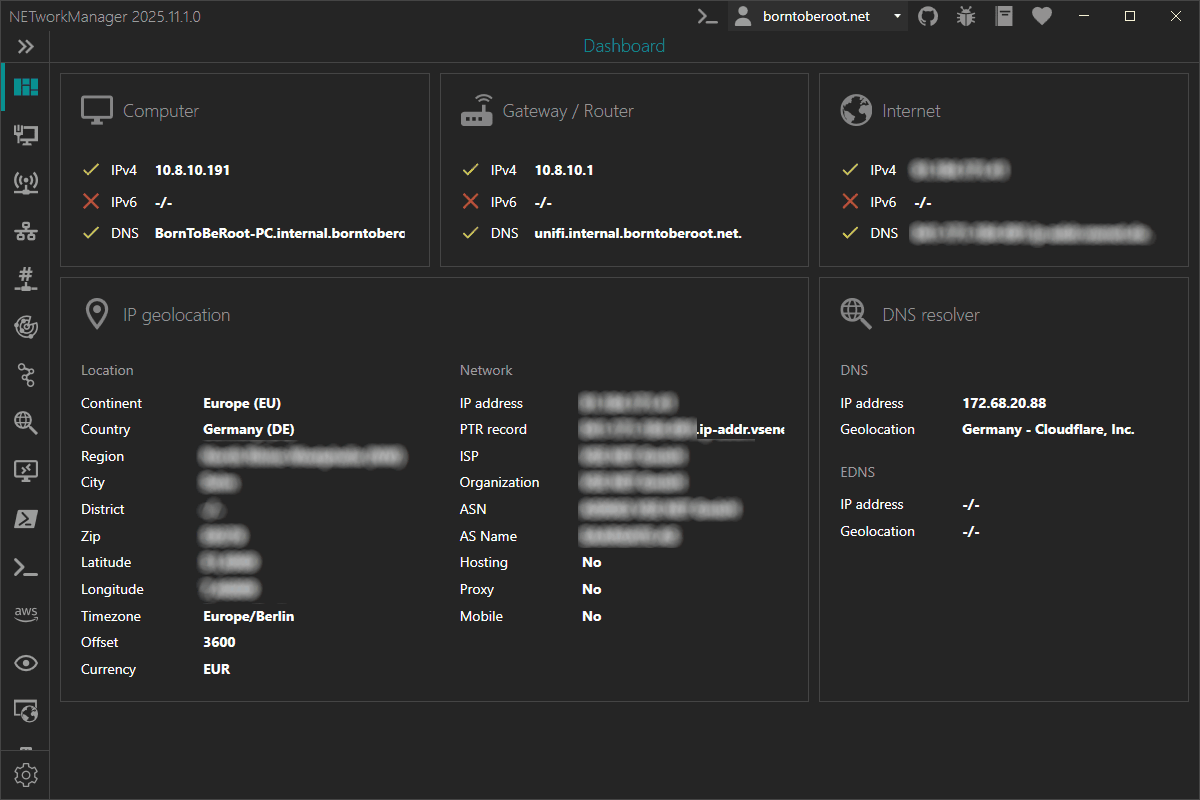Screen dimensions: 1200x800
Task: Report a bug using the bug icon
Action: pyautogui.click(x=965, y=16)
